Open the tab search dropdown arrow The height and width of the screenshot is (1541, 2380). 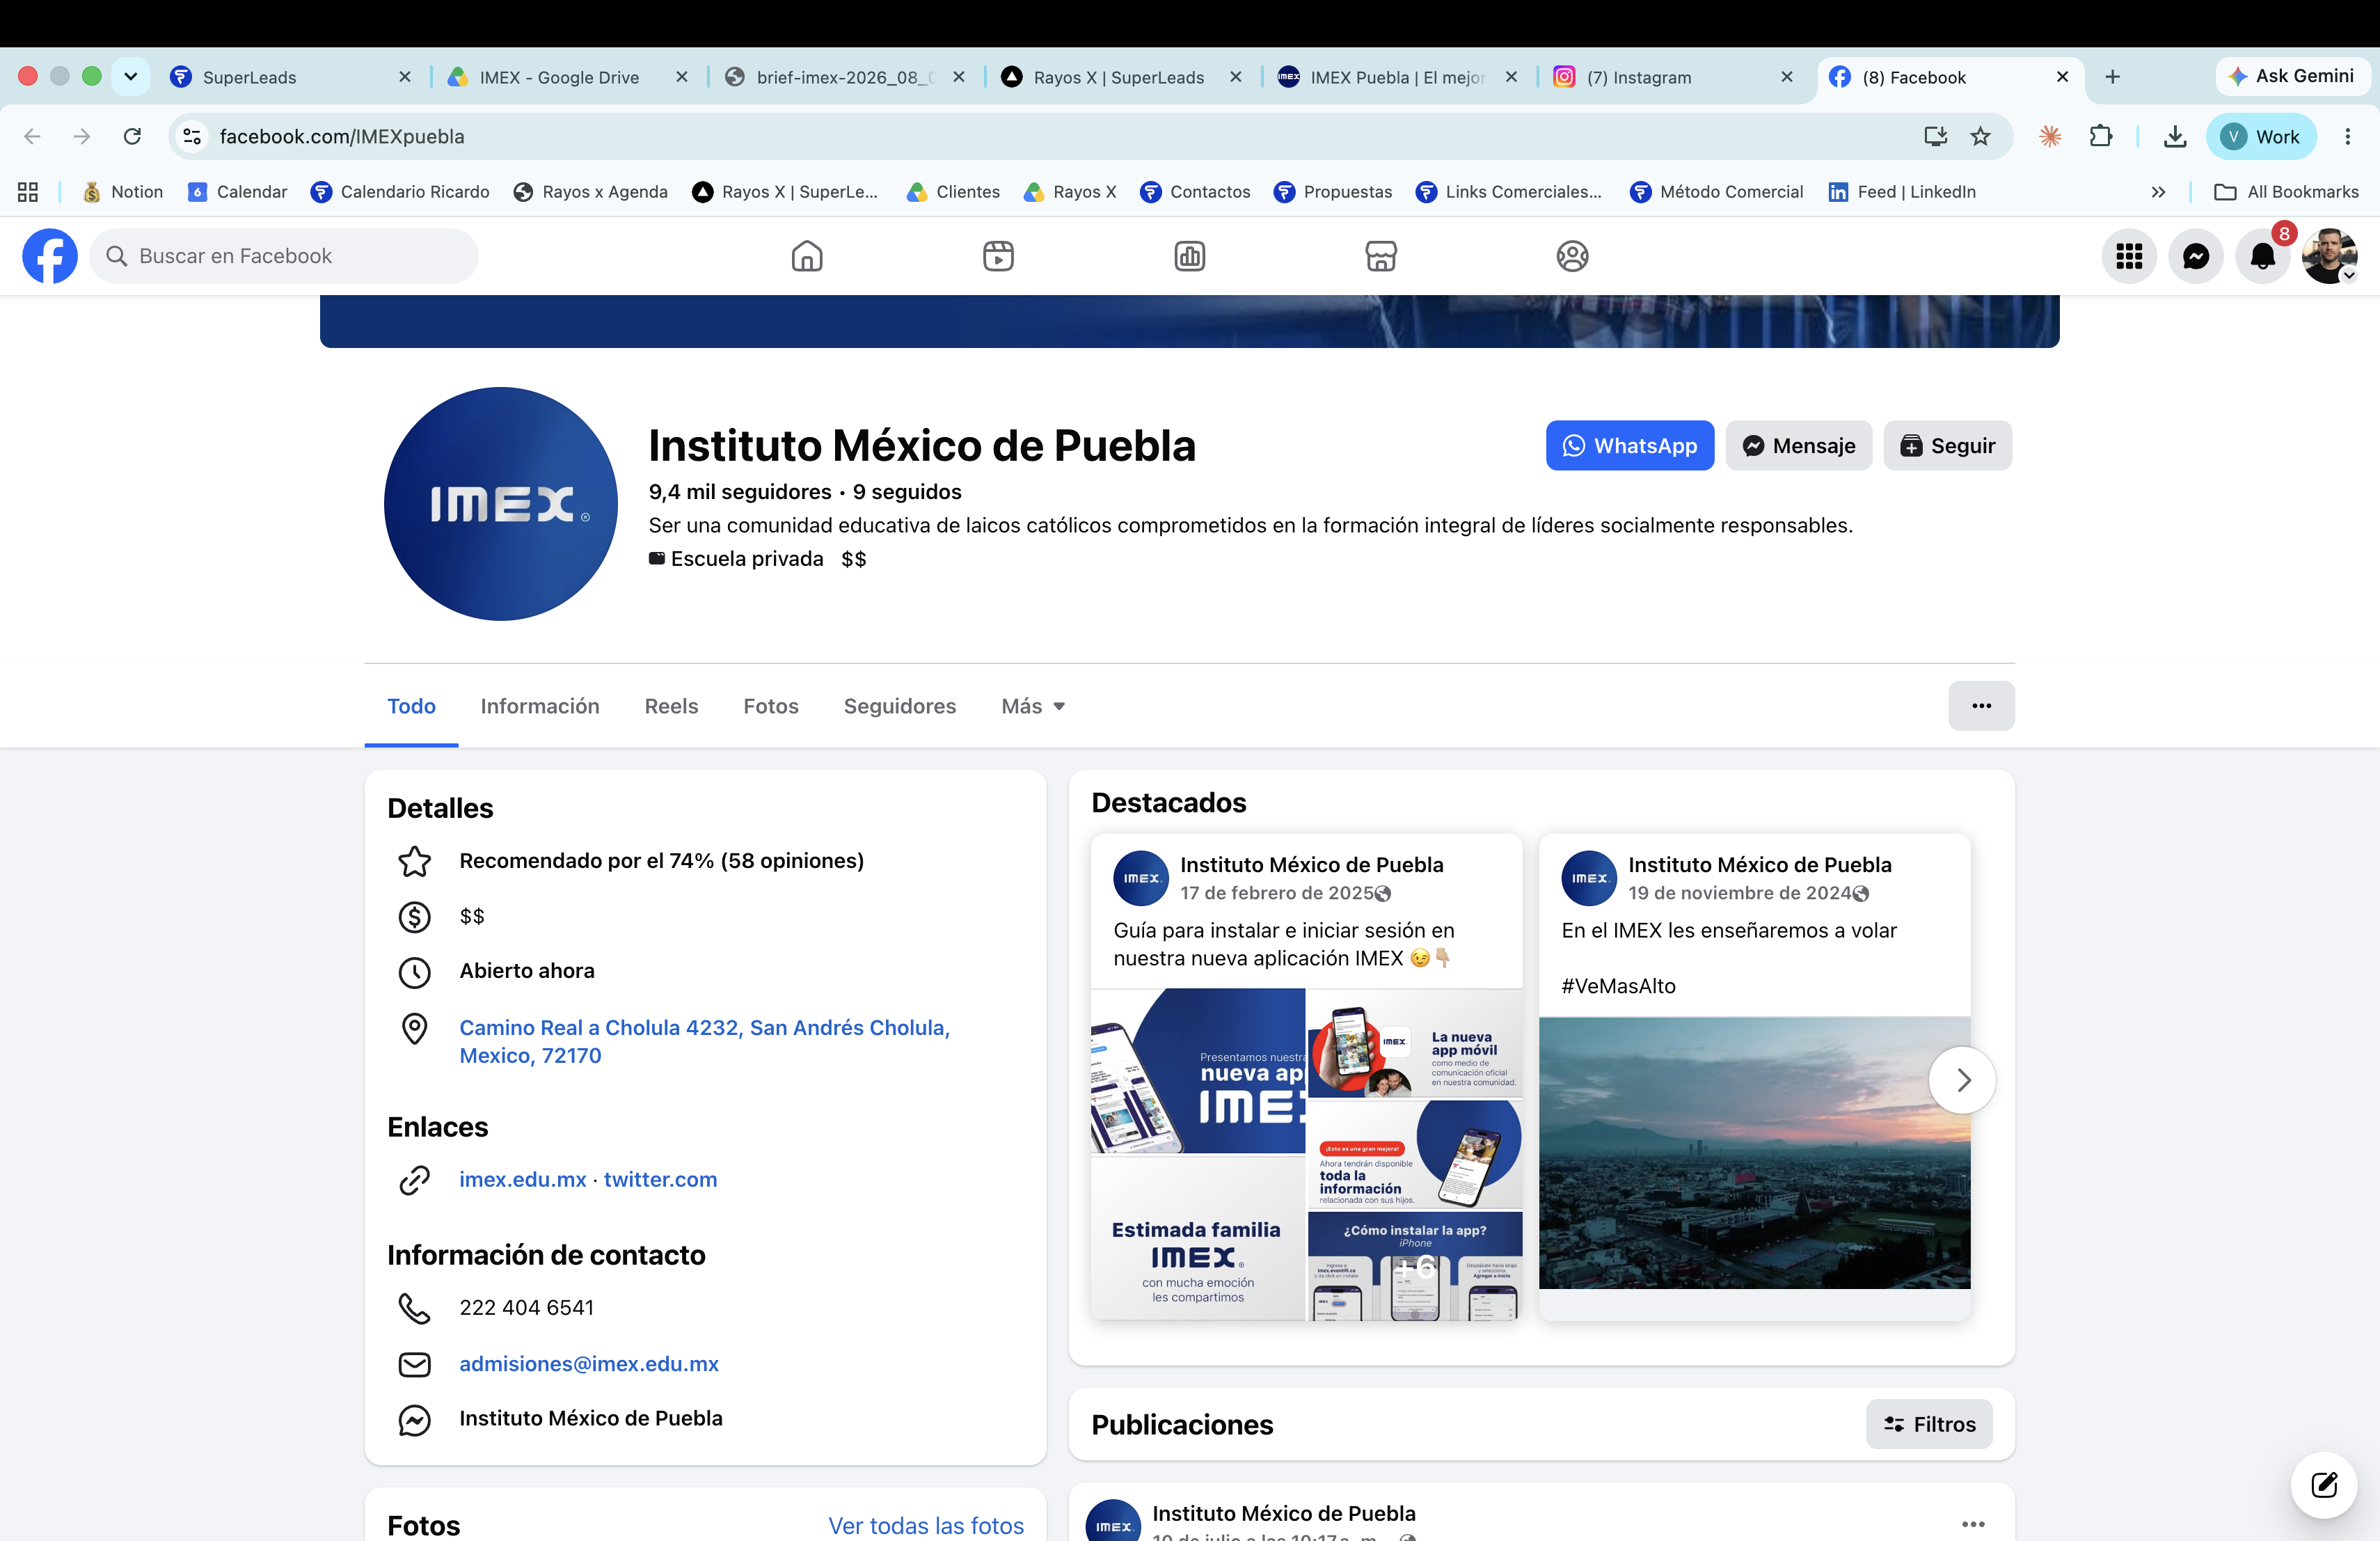pos(130,76)
